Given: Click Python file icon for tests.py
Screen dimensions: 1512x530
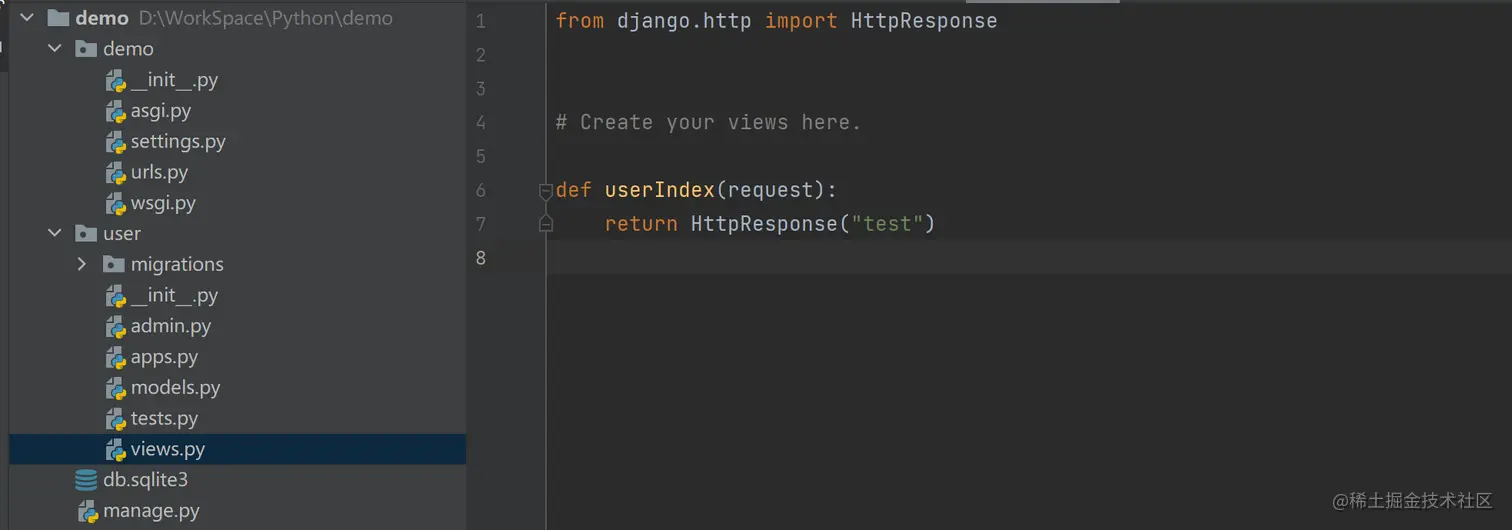Looking at the screenshot, I should (115, 419).
